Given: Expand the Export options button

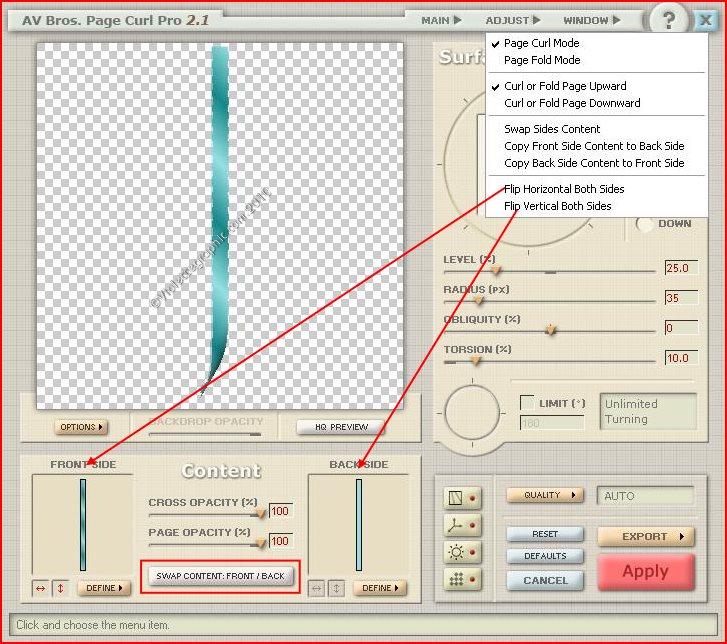Looking at the screenshot, I should pos(645,537).
